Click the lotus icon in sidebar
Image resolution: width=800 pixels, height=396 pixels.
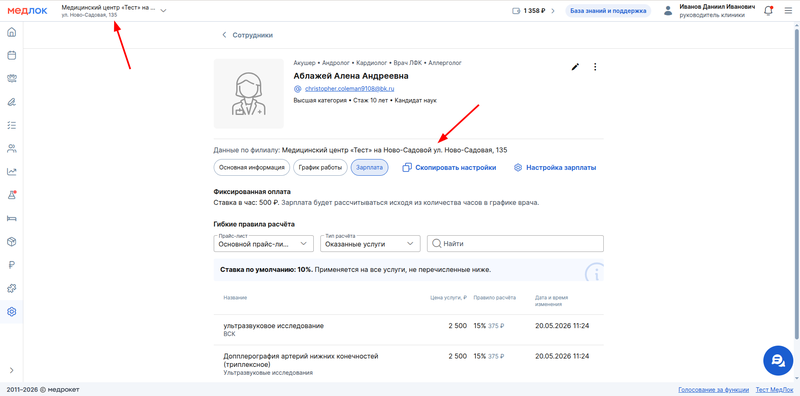(11, 78)
